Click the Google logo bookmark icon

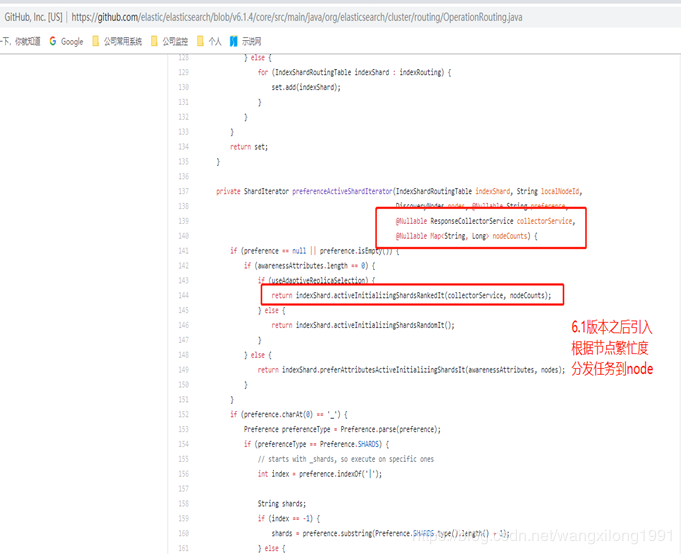pyautogui.click(x=53, y=41)
